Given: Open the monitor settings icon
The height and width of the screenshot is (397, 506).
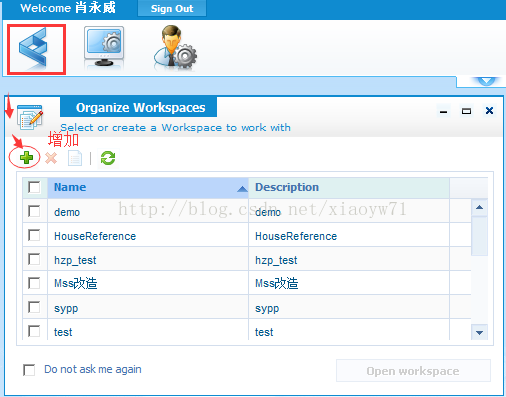Looking at the screenshot, I should [104, 47].
